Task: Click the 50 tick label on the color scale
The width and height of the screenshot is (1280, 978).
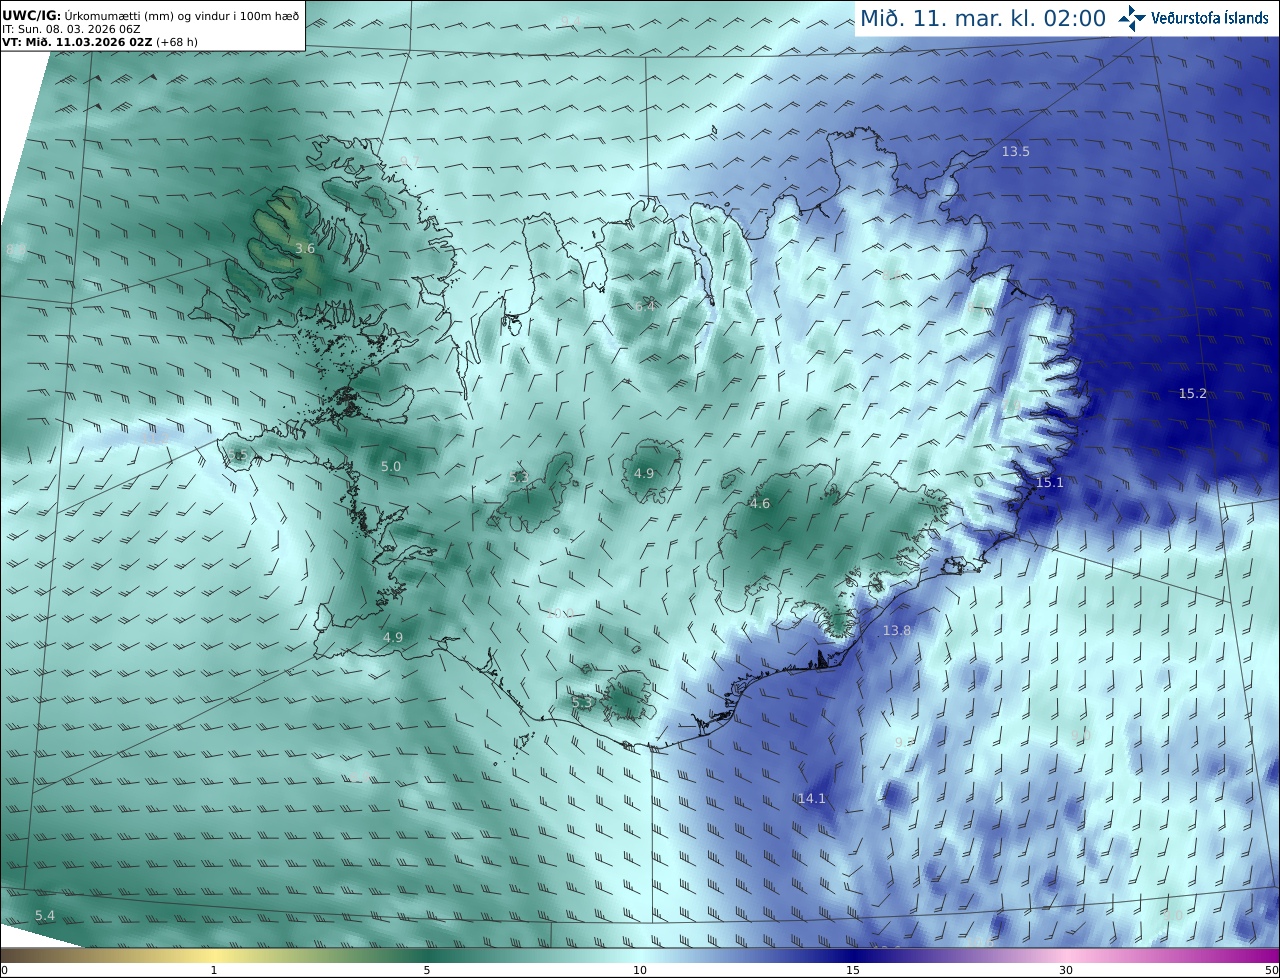Action: (x=1271, y=970)
